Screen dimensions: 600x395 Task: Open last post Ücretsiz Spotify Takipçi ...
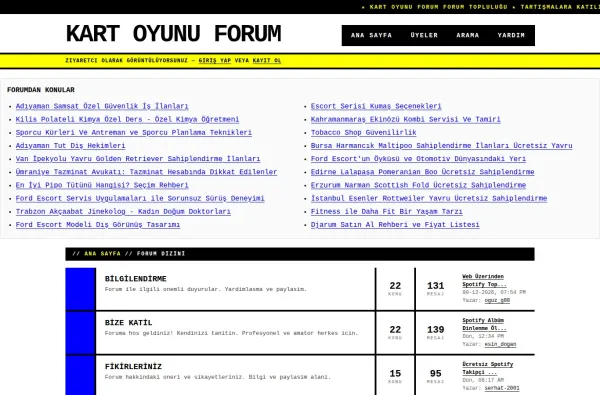click(x=488, y=368)
